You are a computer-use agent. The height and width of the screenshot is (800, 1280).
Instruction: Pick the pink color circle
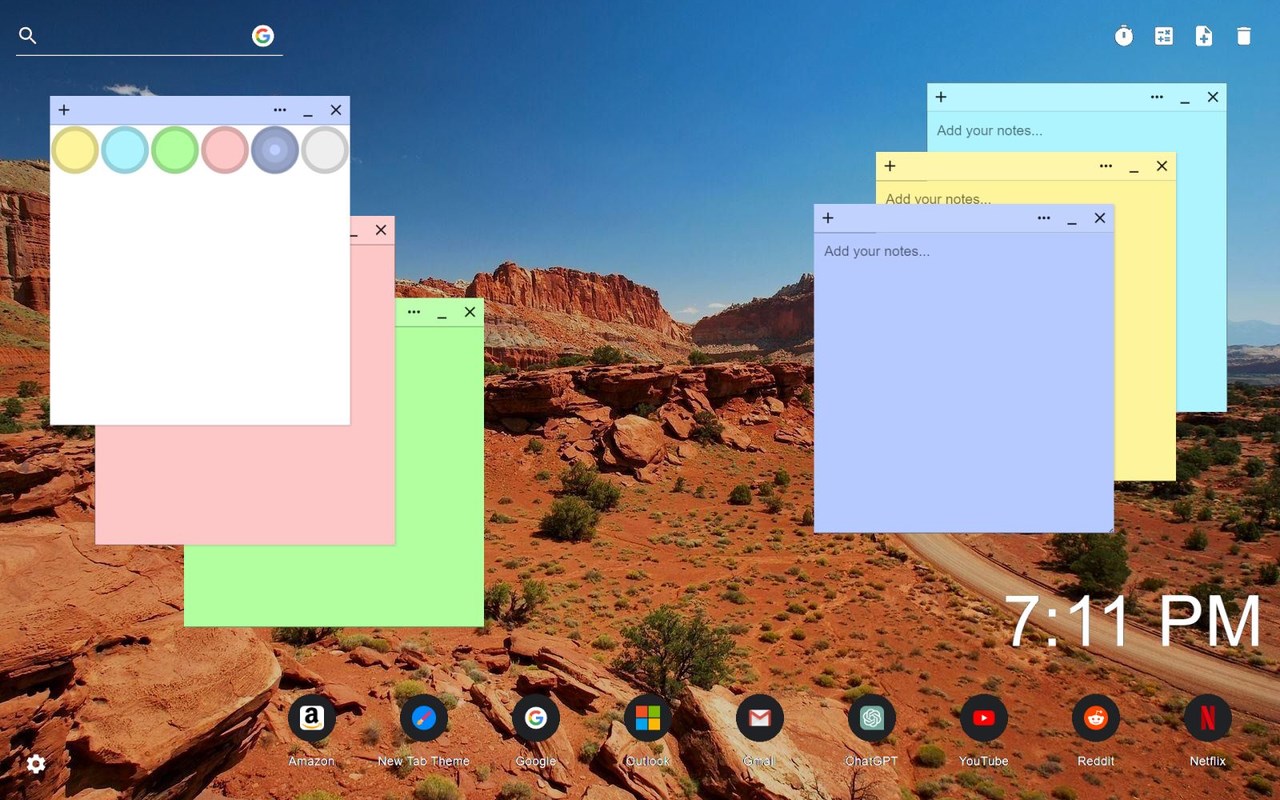click(225, 150)
